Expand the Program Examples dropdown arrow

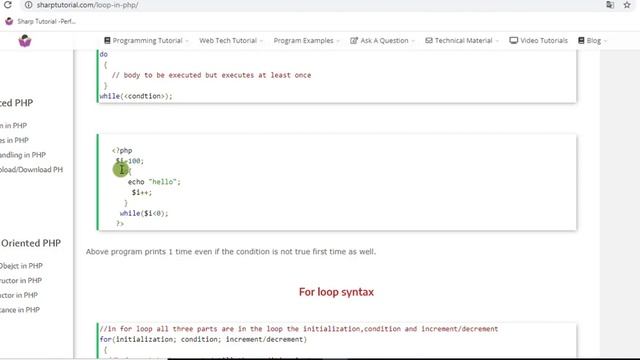pyautogui.click(x=338, y=41)
